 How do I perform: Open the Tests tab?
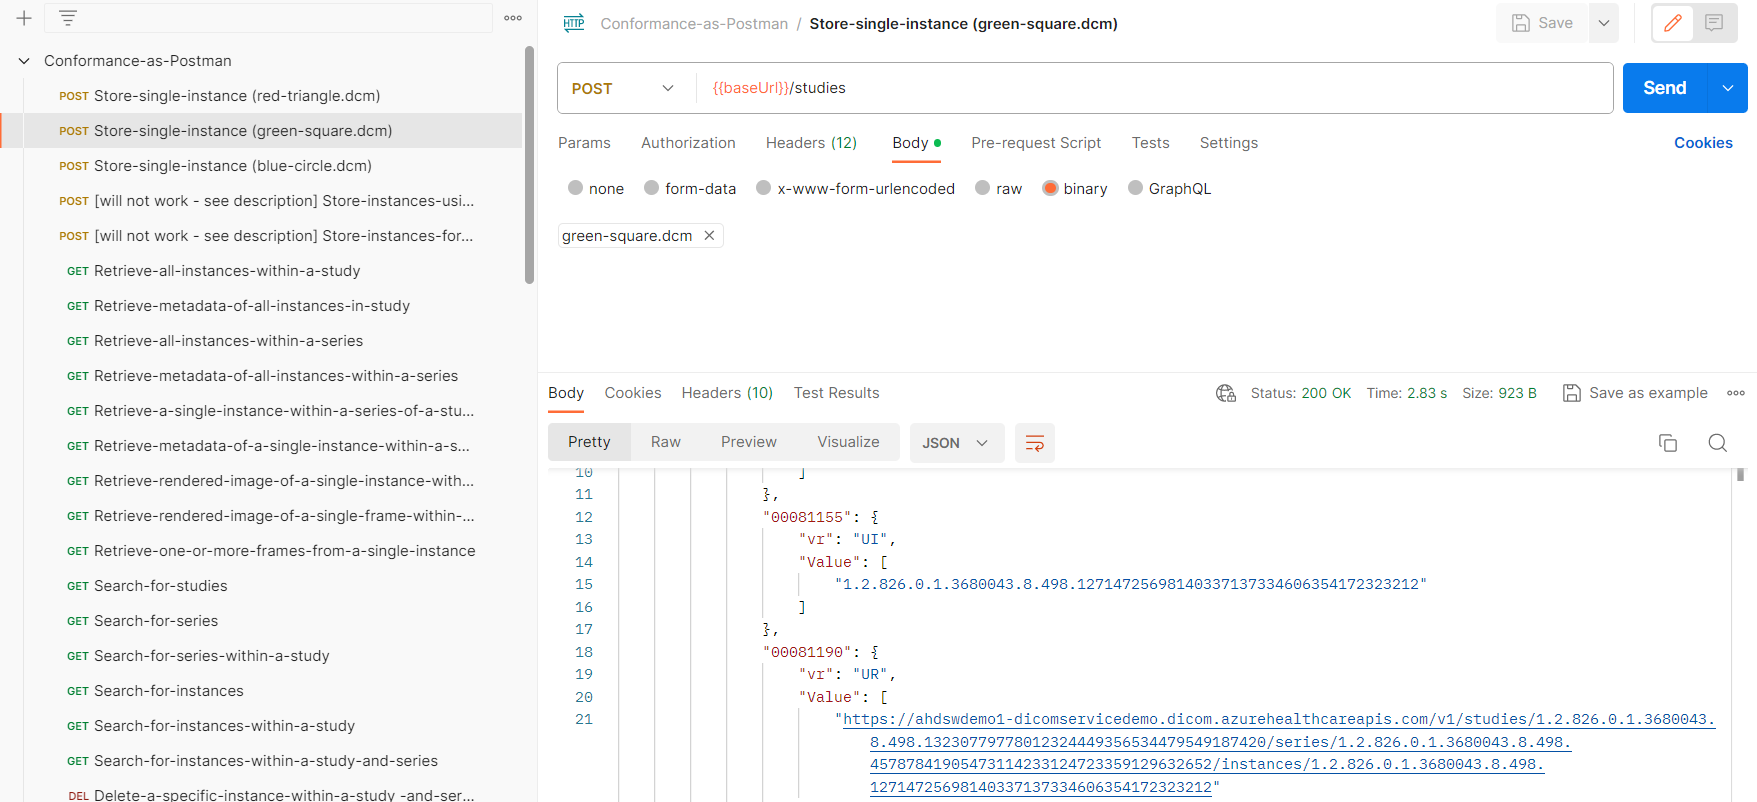tap(1150, 143)
